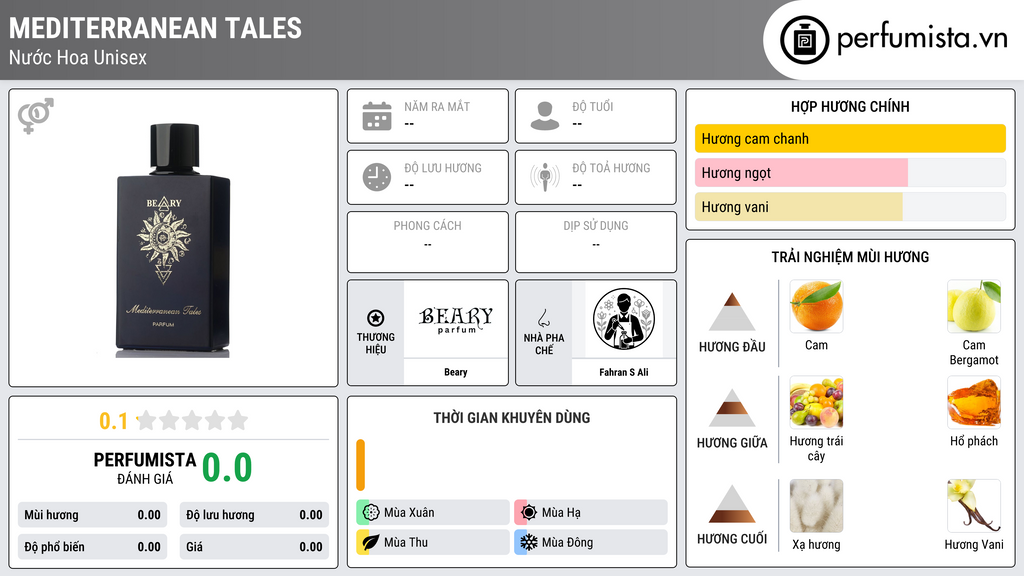Click the nose icon above Nhà Pha Chế
The width and height of the screenshot is (1024, 576).
pyautogui.click(x=543, y=318)
